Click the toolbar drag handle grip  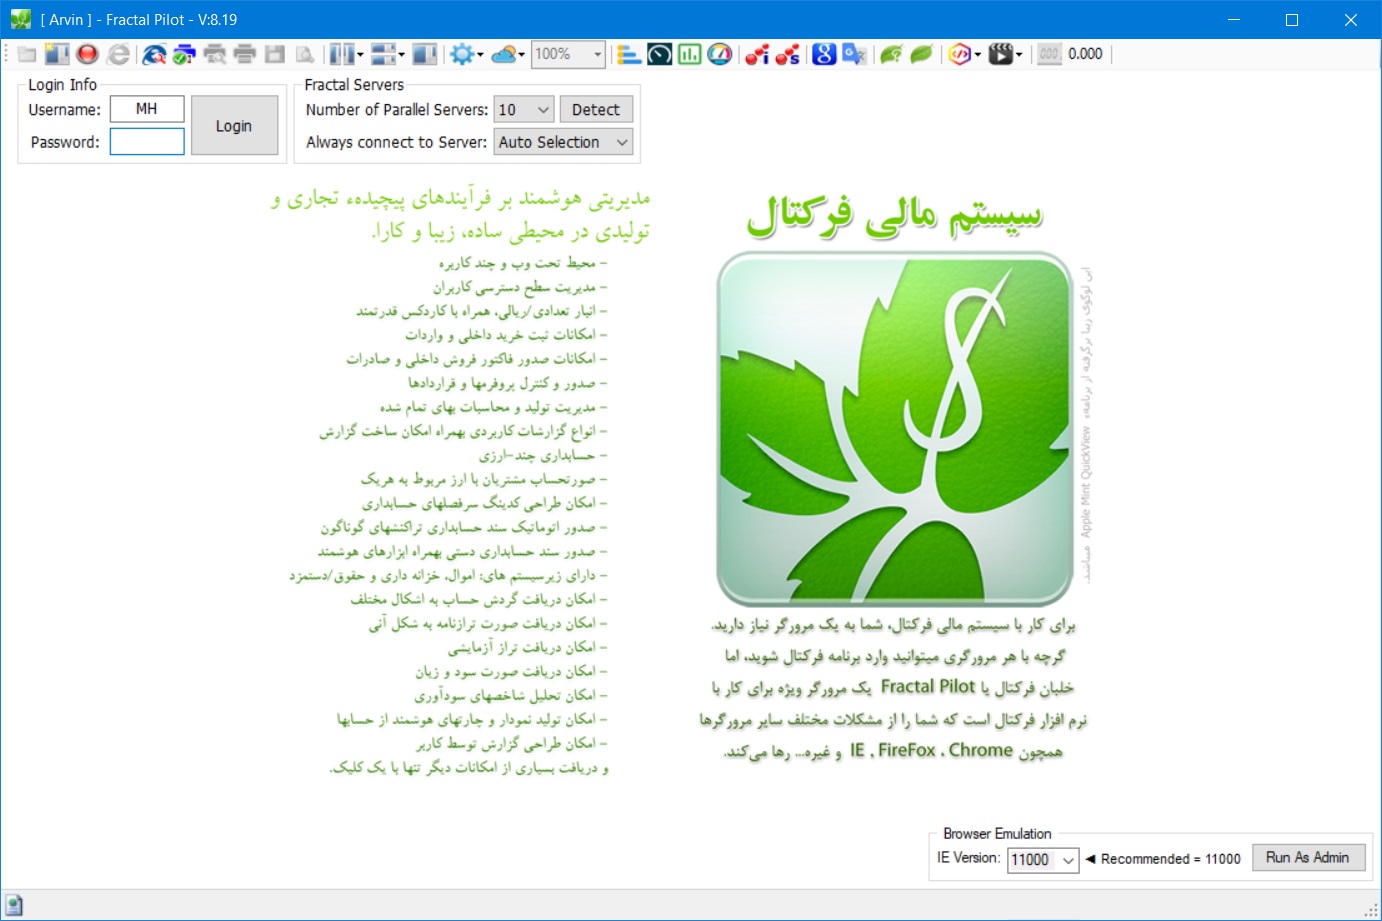point(7,54)
